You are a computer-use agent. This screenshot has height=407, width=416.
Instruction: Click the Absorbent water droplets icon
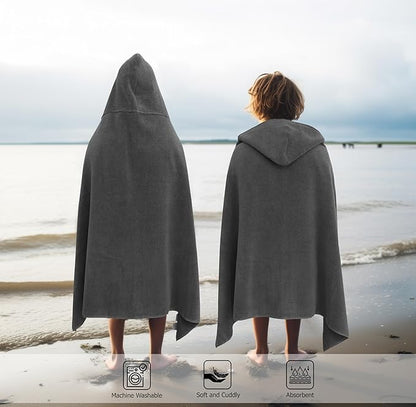[x=300, y=374]
